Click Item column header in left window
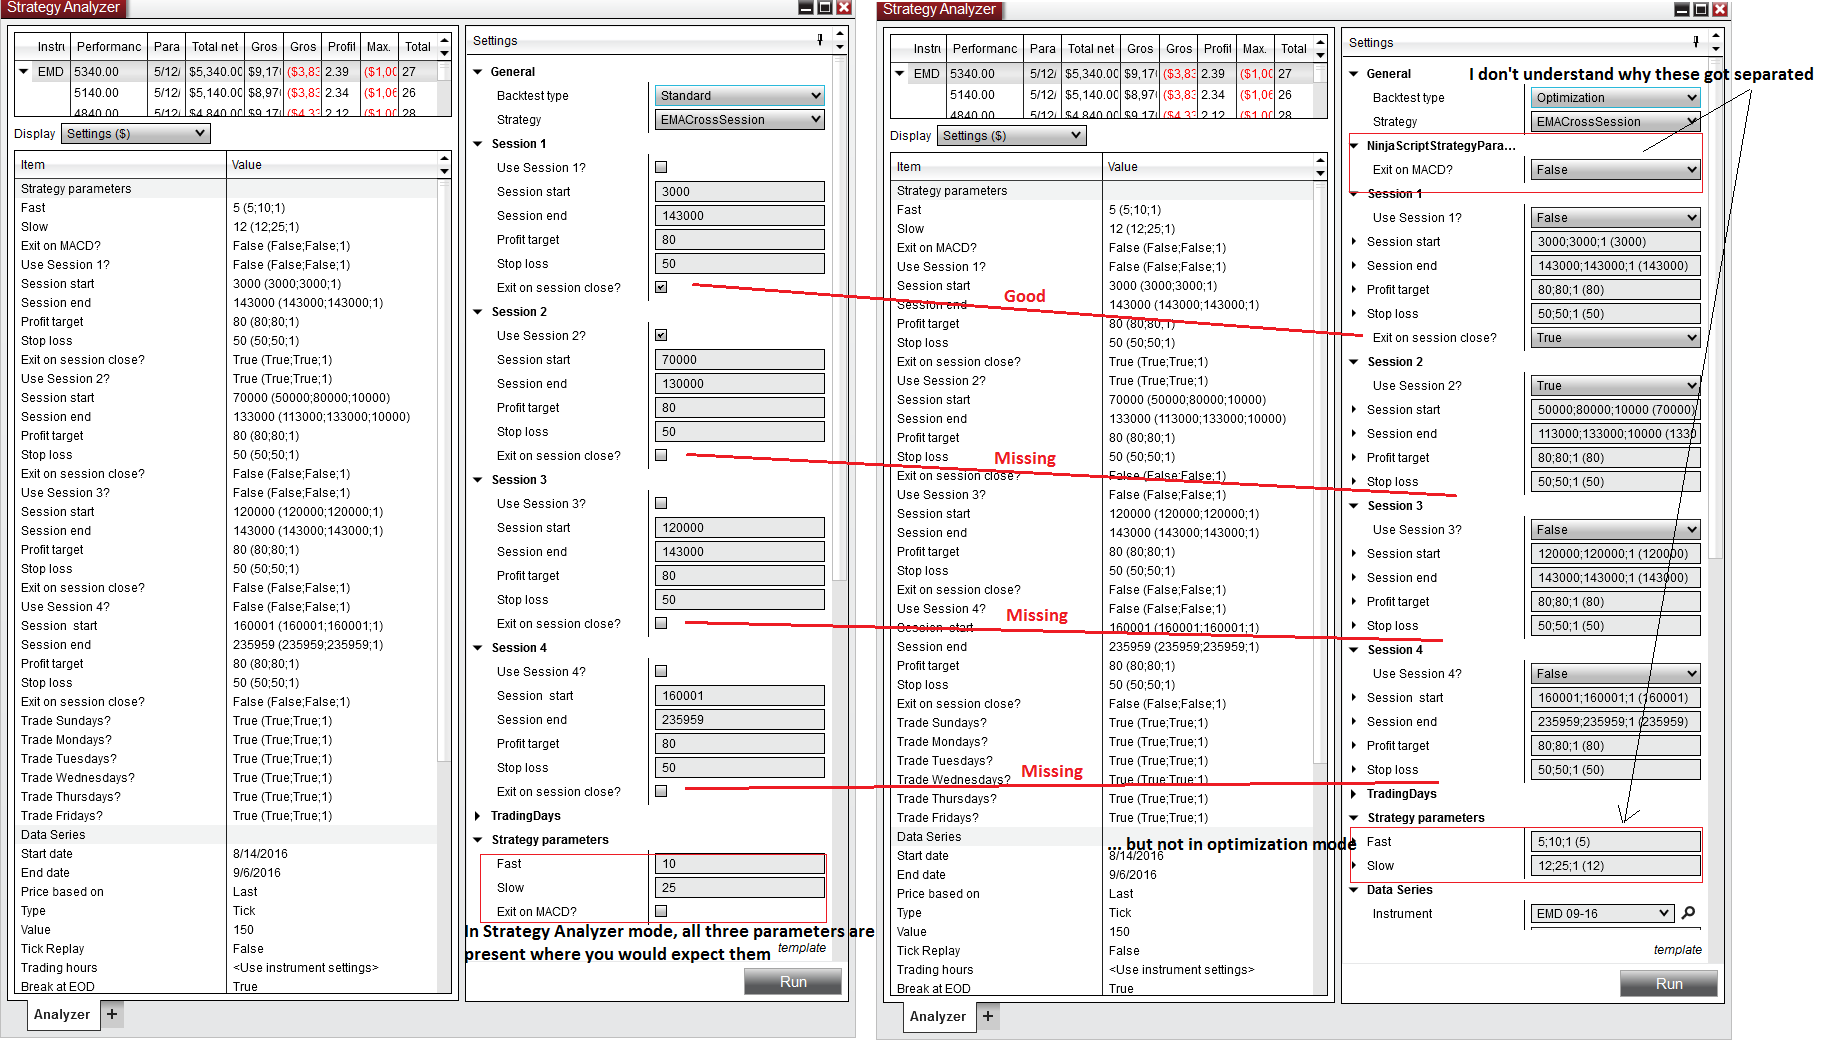The width and height of the screenshot is (1840, 1058). [120, 165]
